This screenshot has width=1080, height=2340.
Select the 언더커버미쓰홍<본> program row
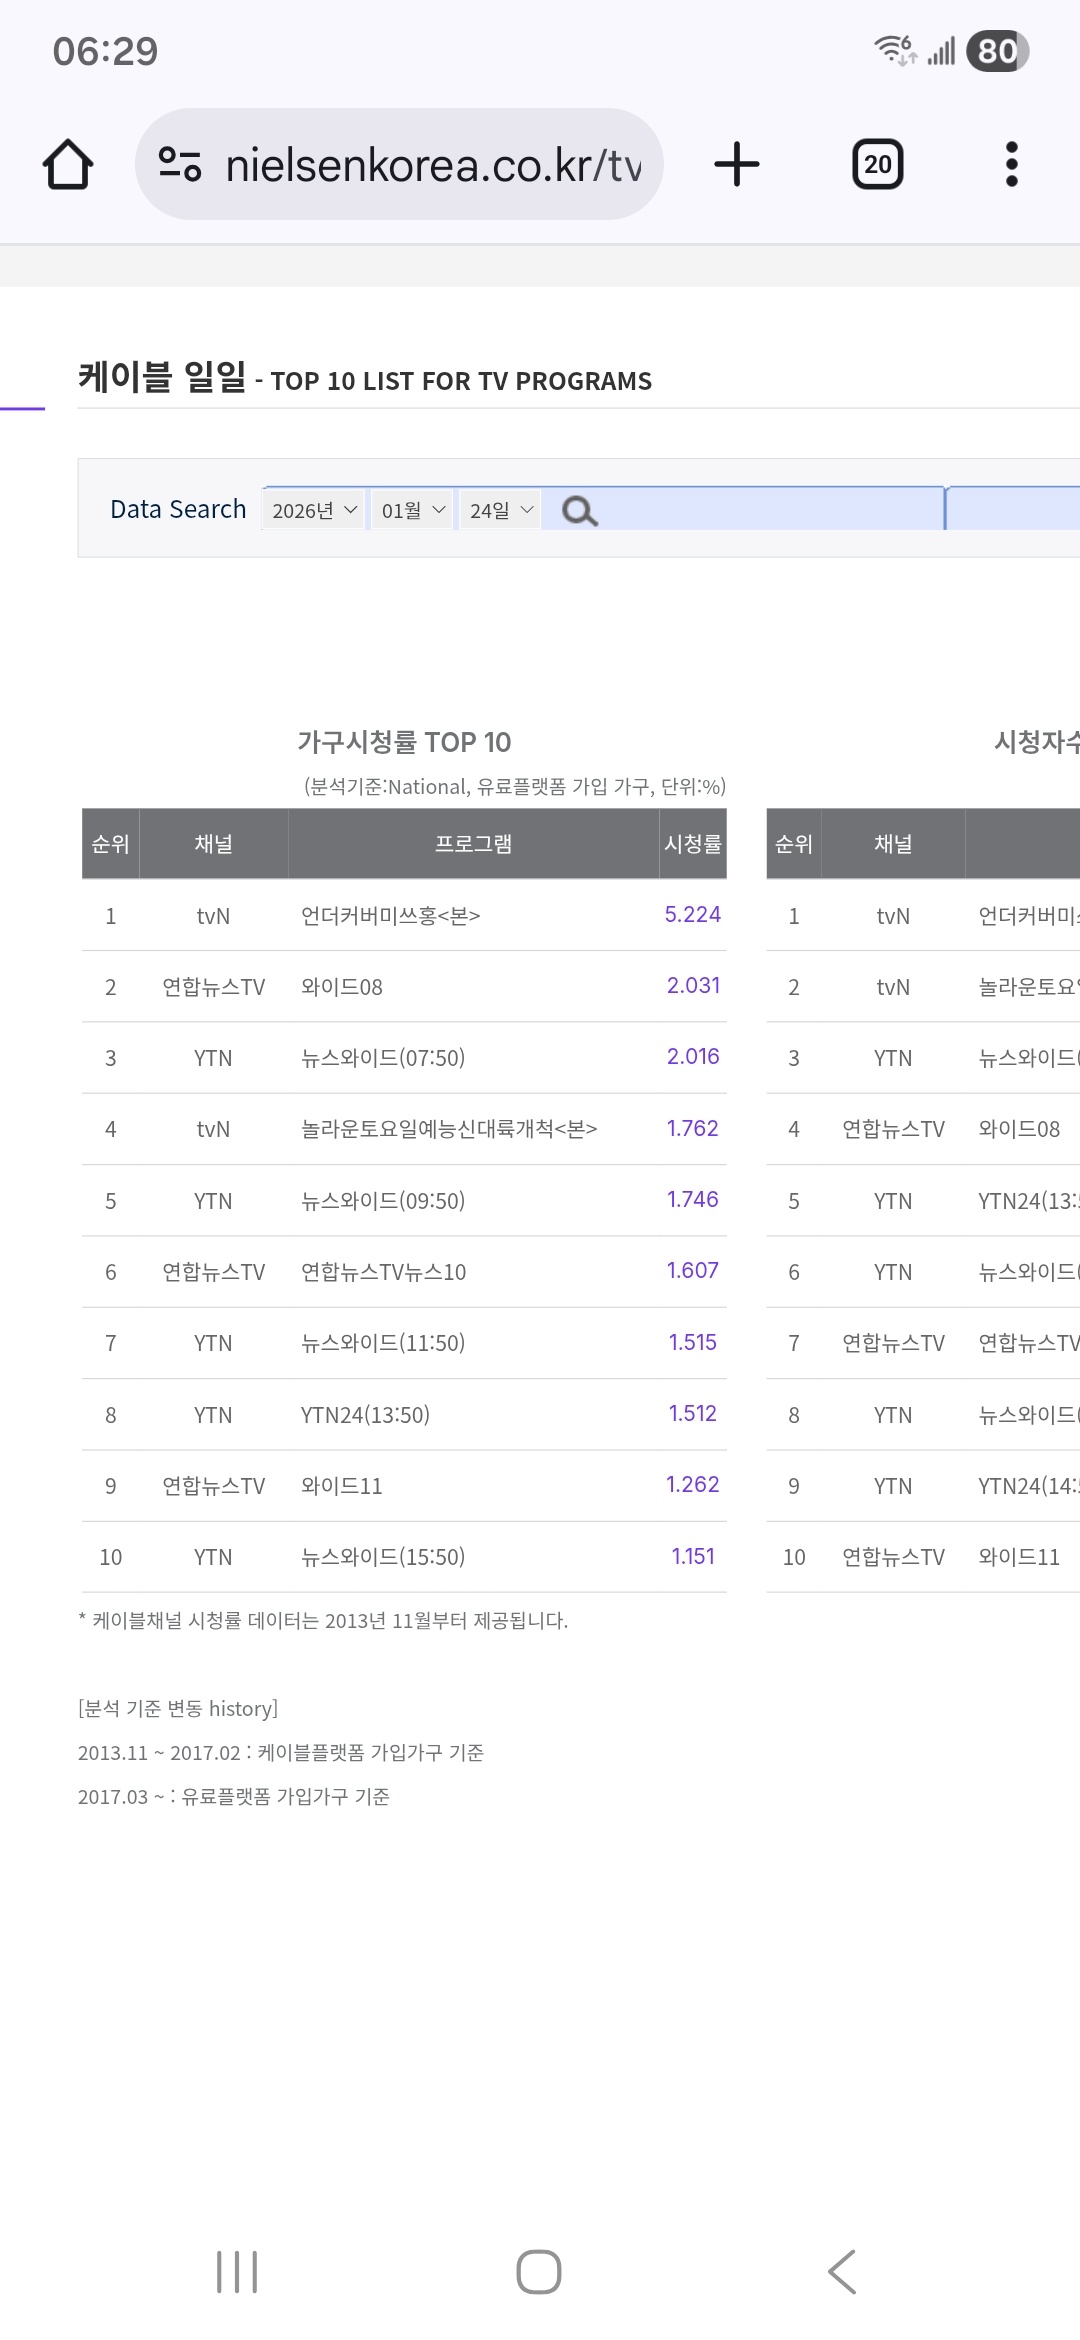pos(391,916)
